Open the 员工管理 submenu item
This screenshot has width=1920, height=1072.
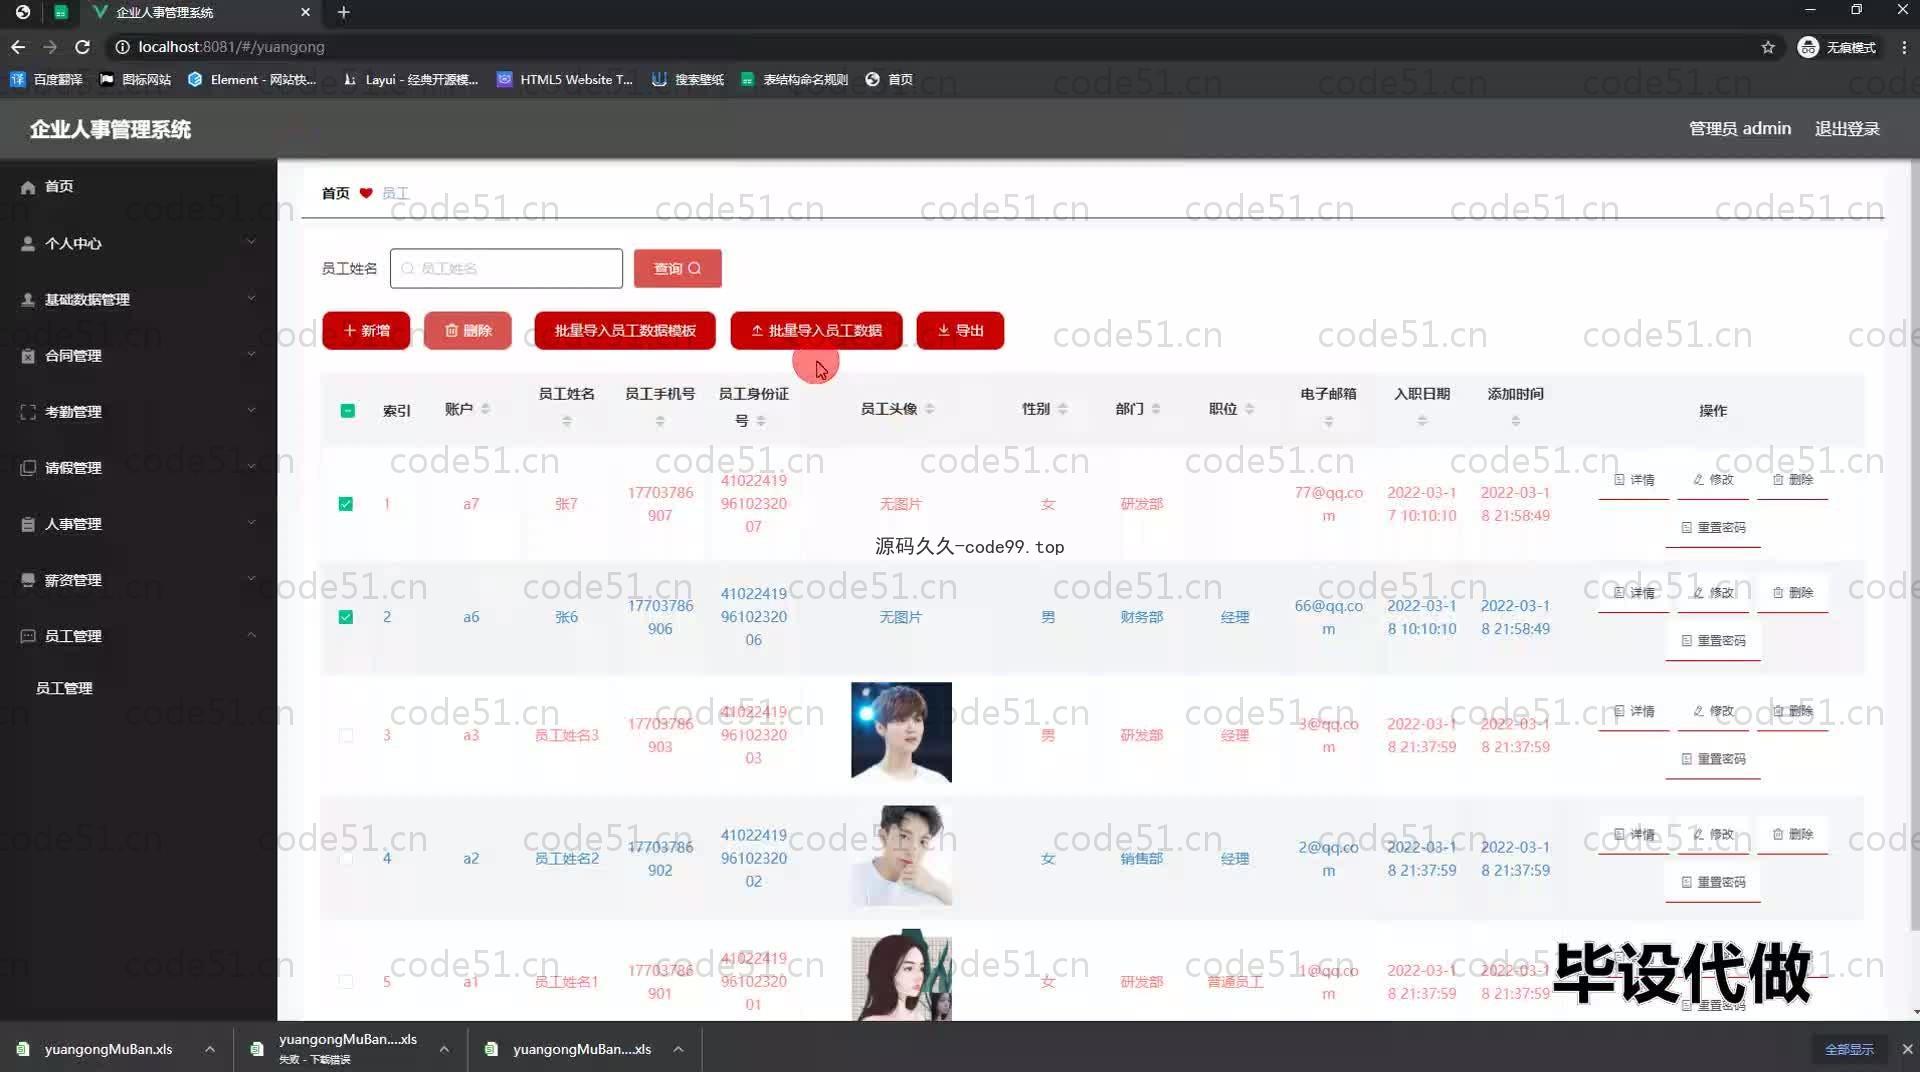click(x=138, y=688)
